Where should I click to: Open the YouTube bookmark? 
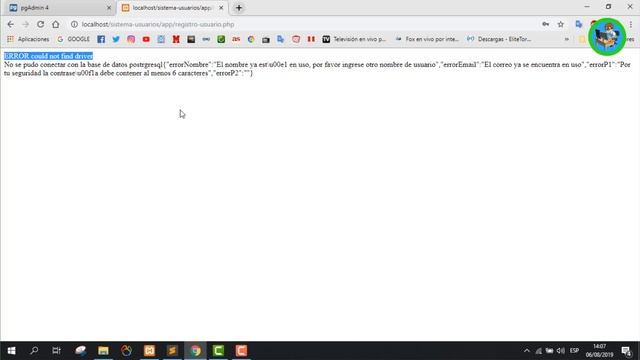pyautogui.click(x=146, y=39)
